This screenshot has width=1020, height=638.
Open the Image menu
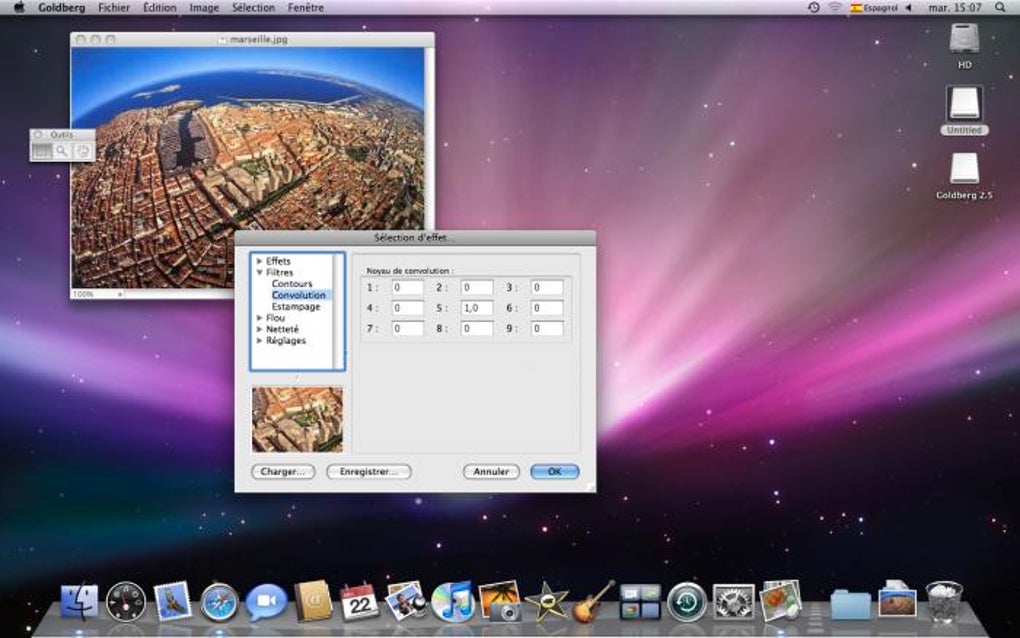[x=204, y=8]
